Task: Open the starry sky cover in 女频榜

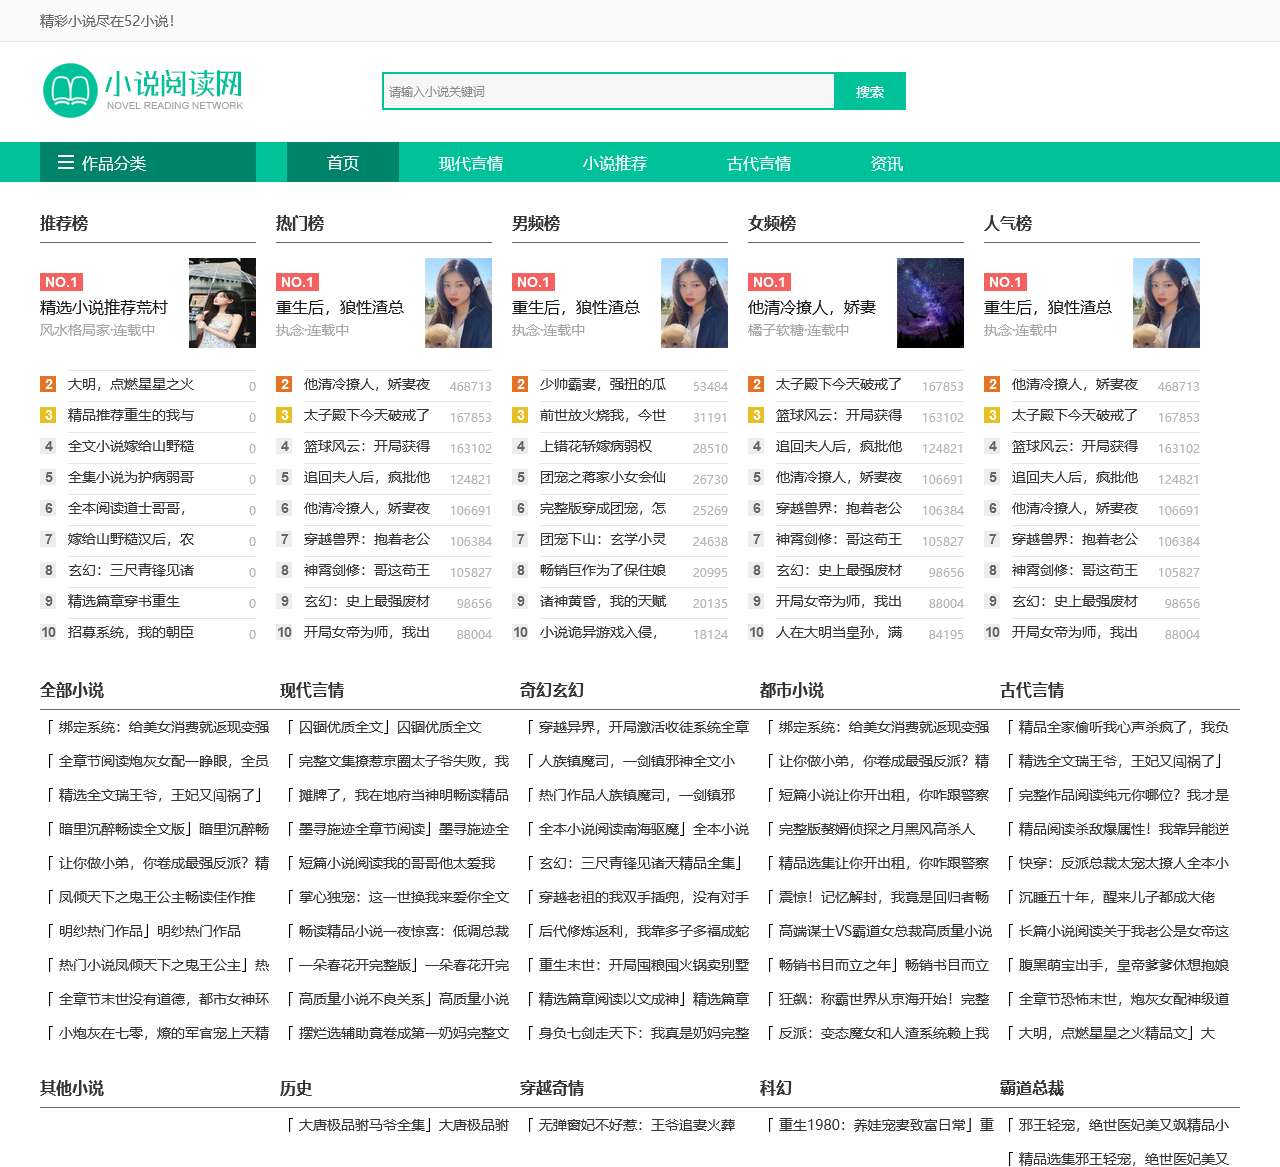Action: pyautogui.click(x=930, y=303)
